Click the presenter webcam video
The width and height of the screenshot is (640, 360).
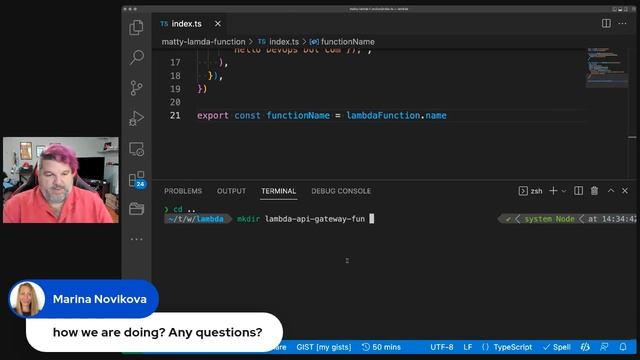[x=61, y=180]
